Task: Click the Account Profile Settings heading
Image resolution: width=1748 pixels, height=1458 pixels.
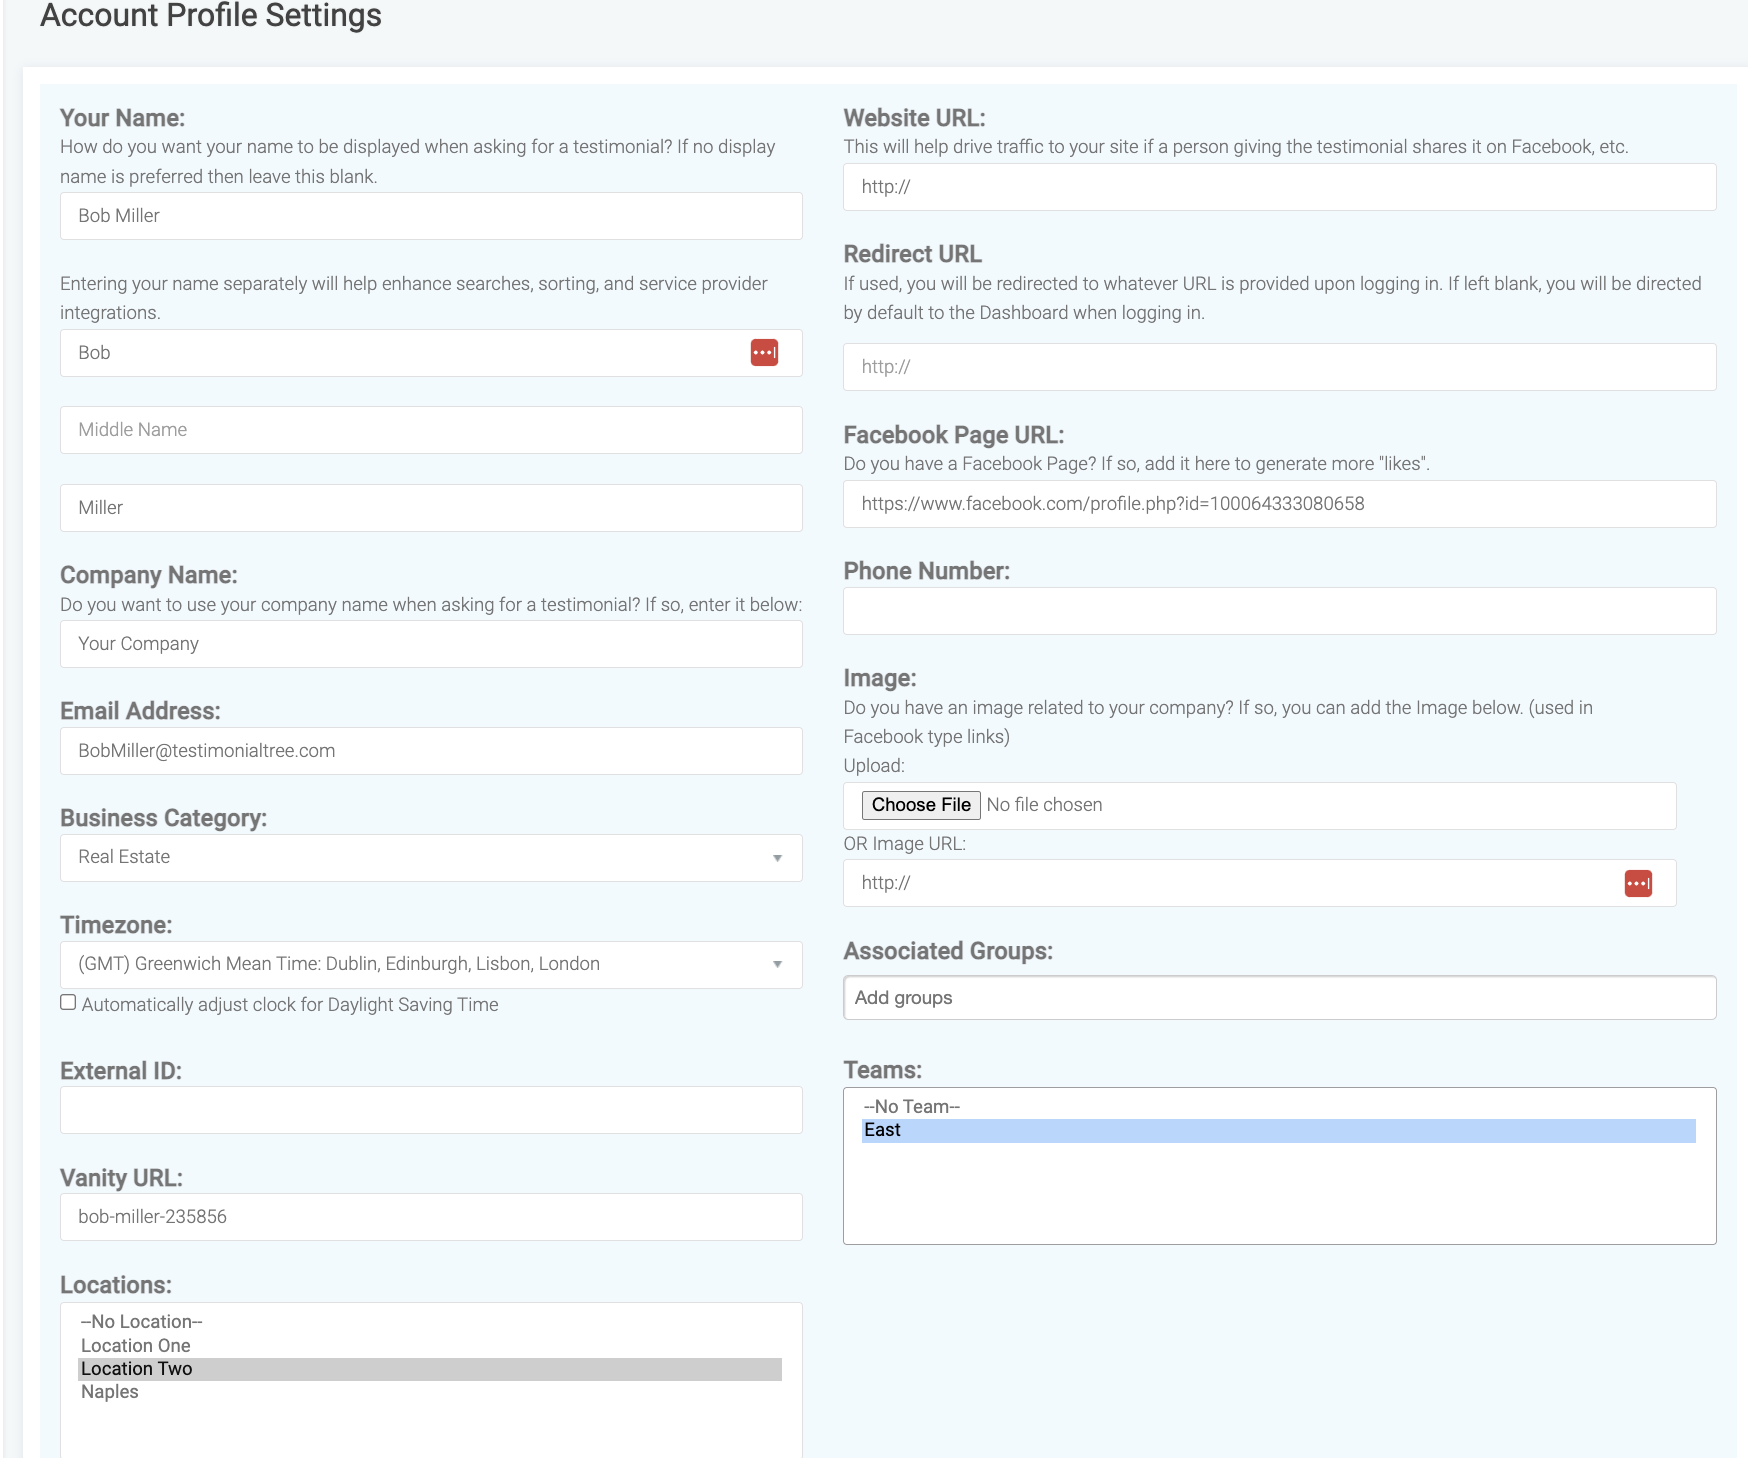Action: (x=211, y=15)
